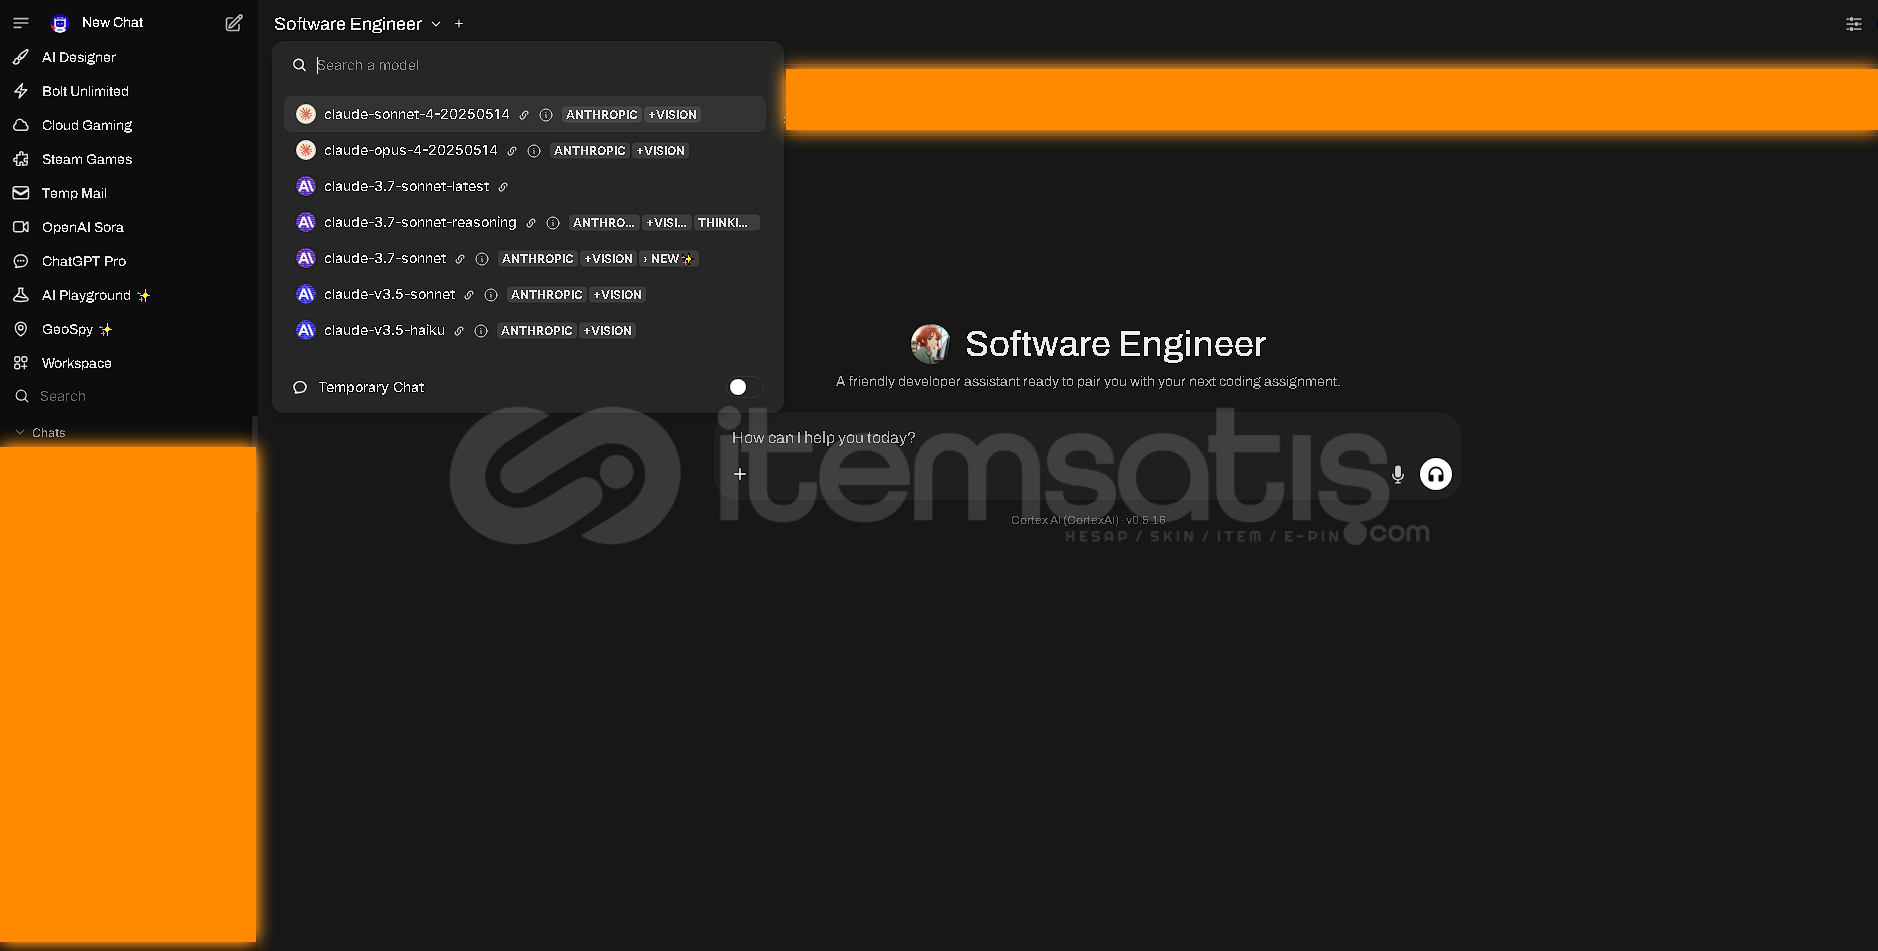Open info icon for claude-v3.5-sonnet
The height and width of the screenshot is (951, 1878).
click(x=491, y=295)
